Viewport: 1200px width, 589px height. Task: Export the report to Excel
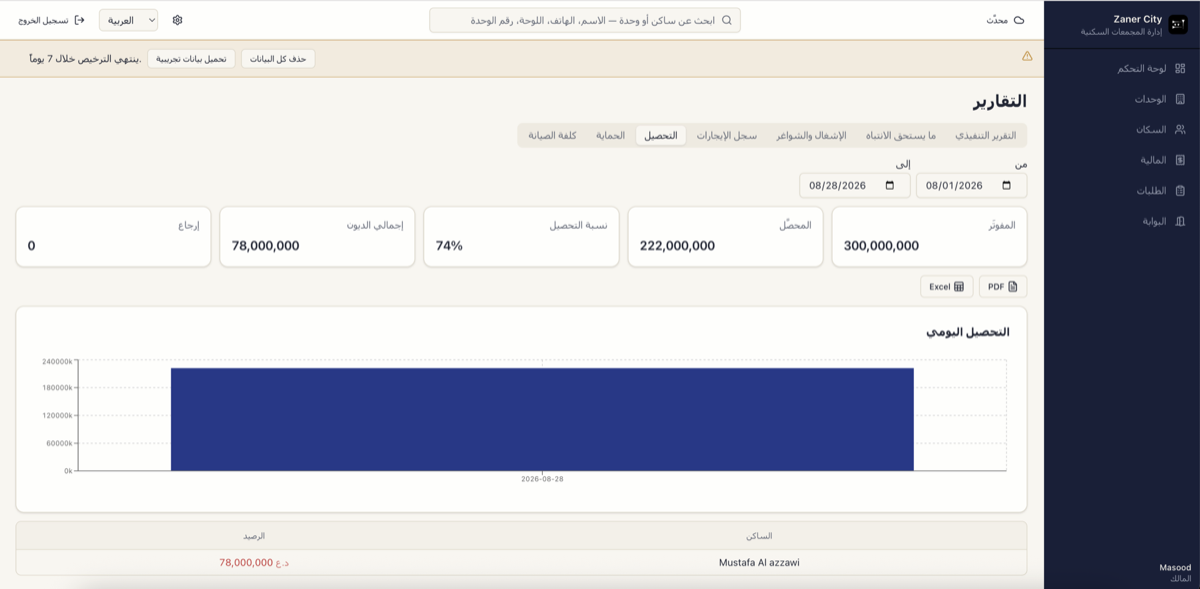coord(946,287)
